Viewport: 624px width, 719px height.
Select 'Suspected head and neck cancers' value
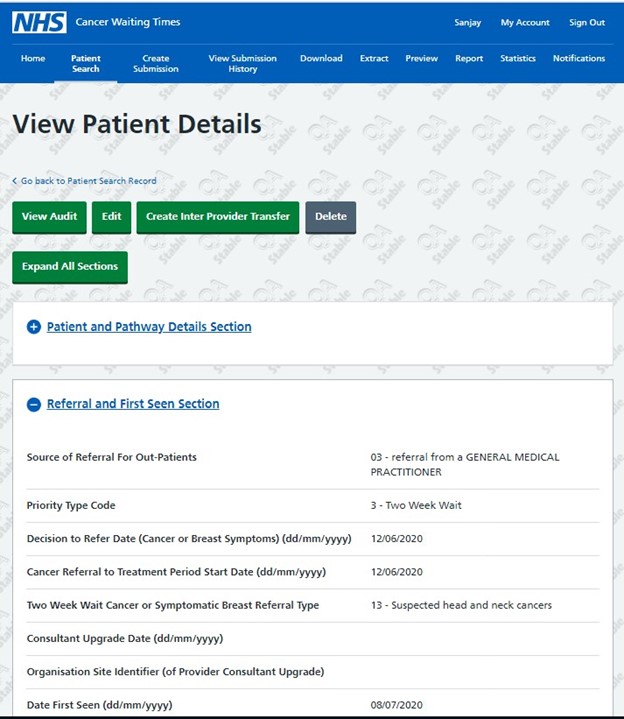pos(461,605)
